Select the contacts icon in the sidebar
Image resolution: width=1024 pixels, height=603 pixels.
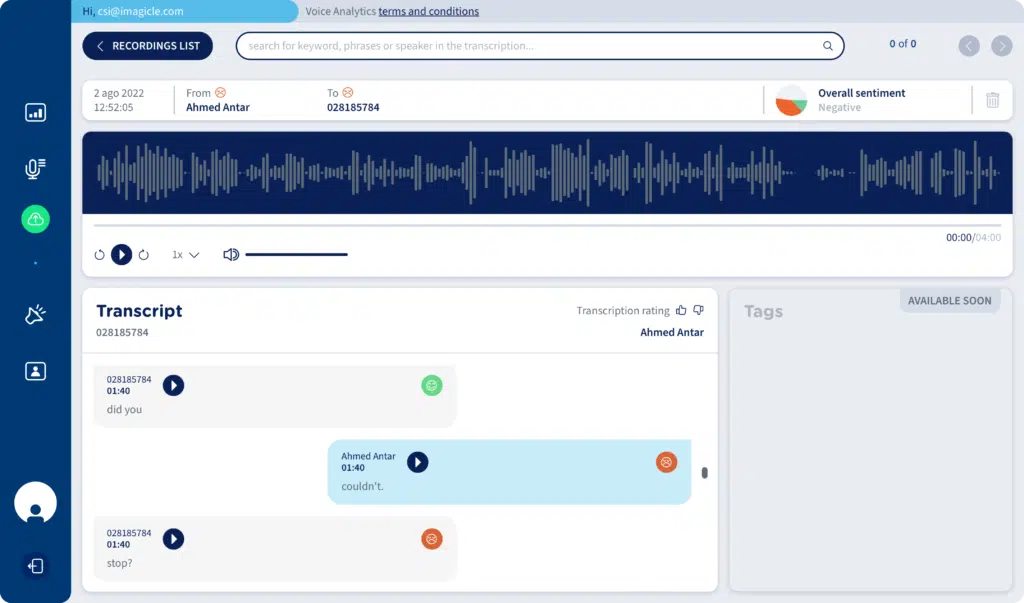(x=35, y=370)
